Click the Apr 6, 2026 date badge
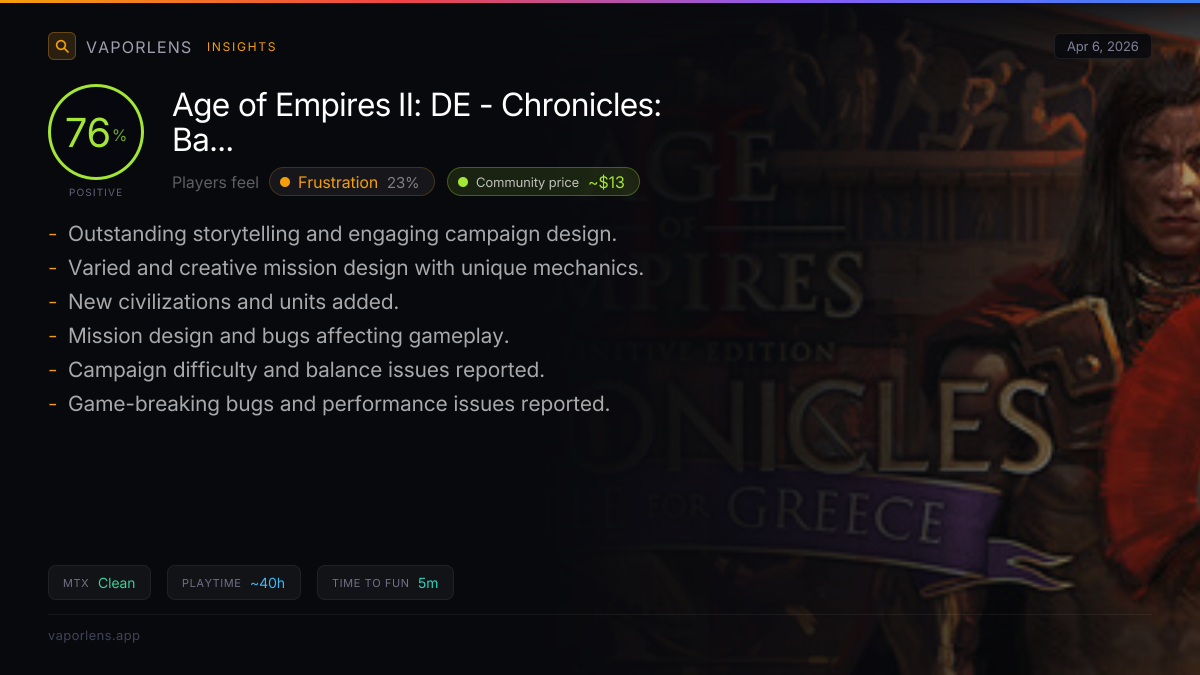The width and height of the screenshot is (1200, 675). tap(1102, 46)
